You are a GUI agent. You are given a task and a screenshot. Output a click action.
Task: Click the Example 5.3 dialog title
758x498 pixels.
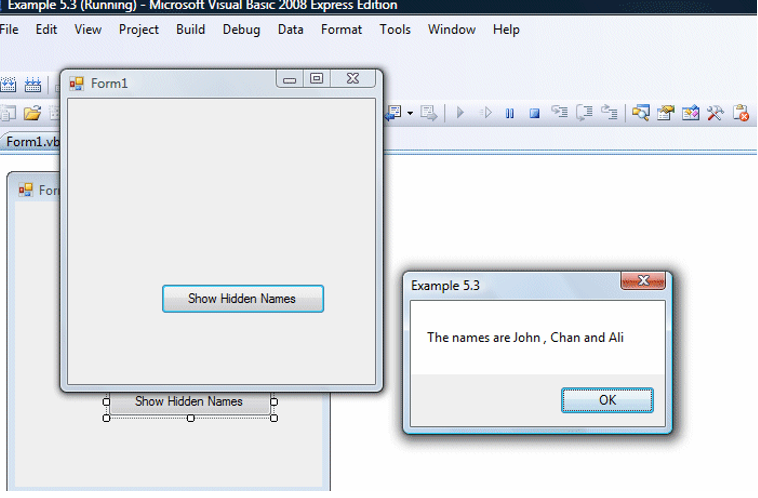click(x=445, y=286)
